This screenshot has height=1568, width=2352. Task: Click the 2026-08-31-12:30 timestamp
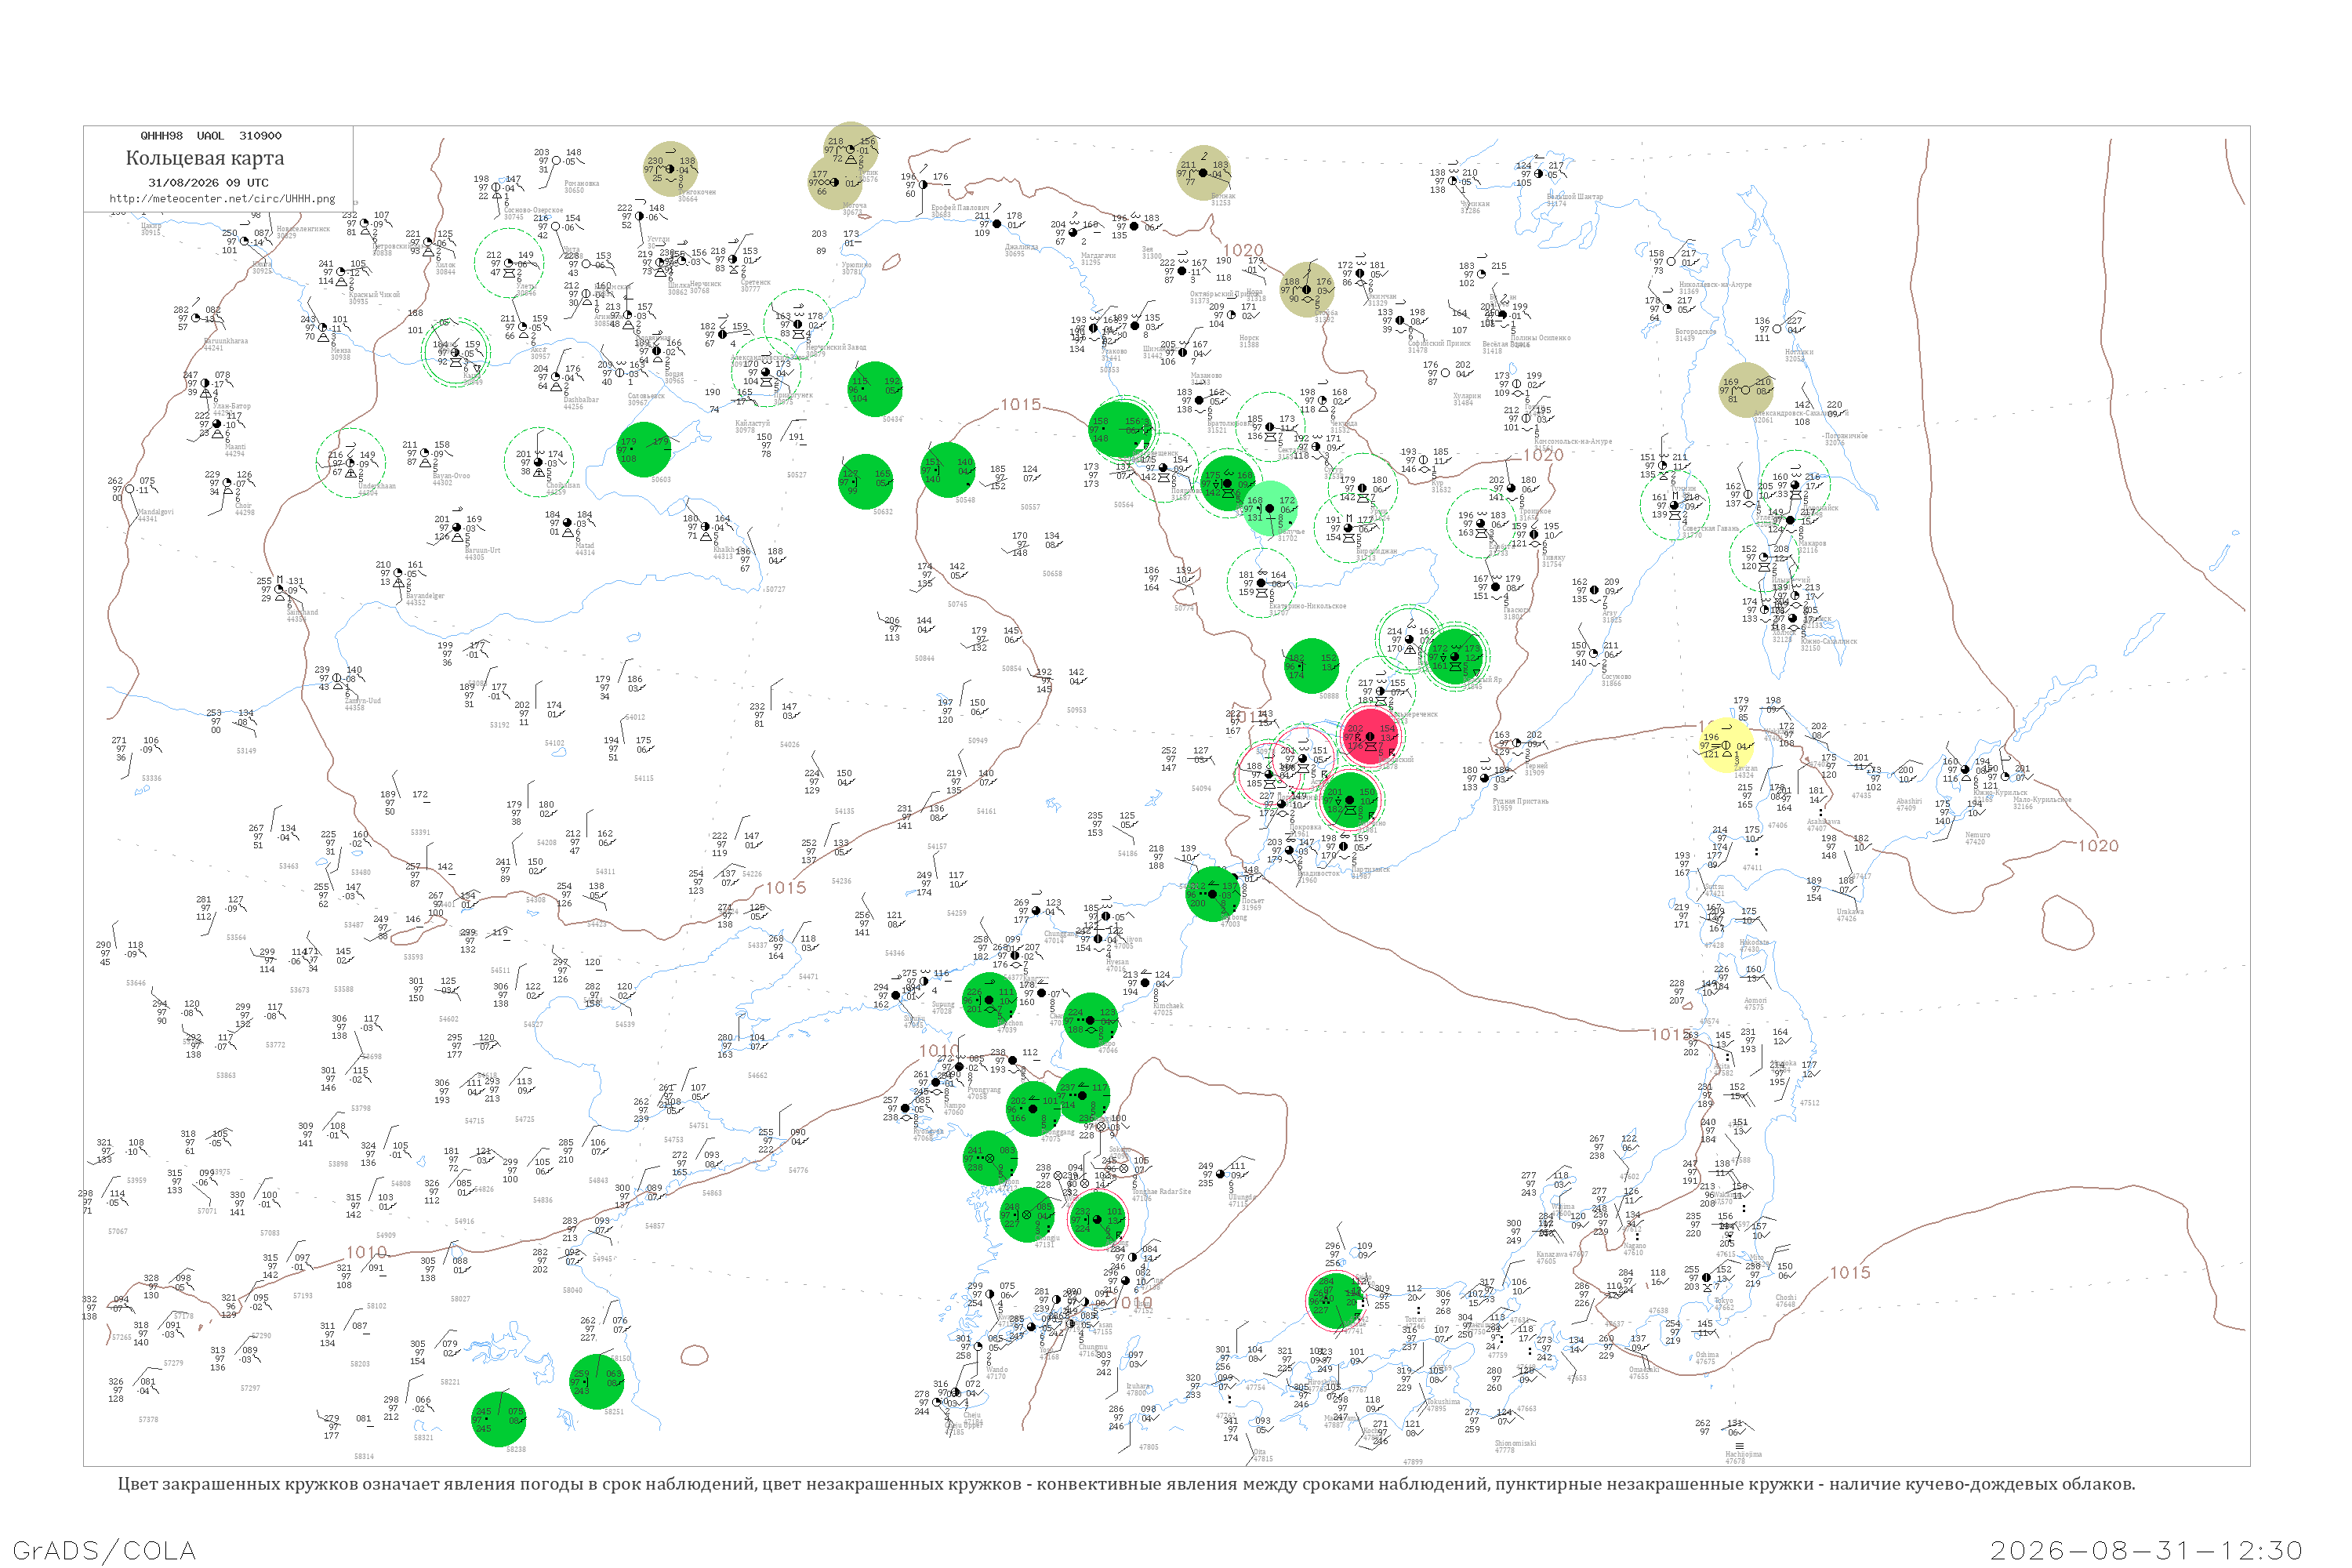pyautogui.click(x=2146, y=1550)
